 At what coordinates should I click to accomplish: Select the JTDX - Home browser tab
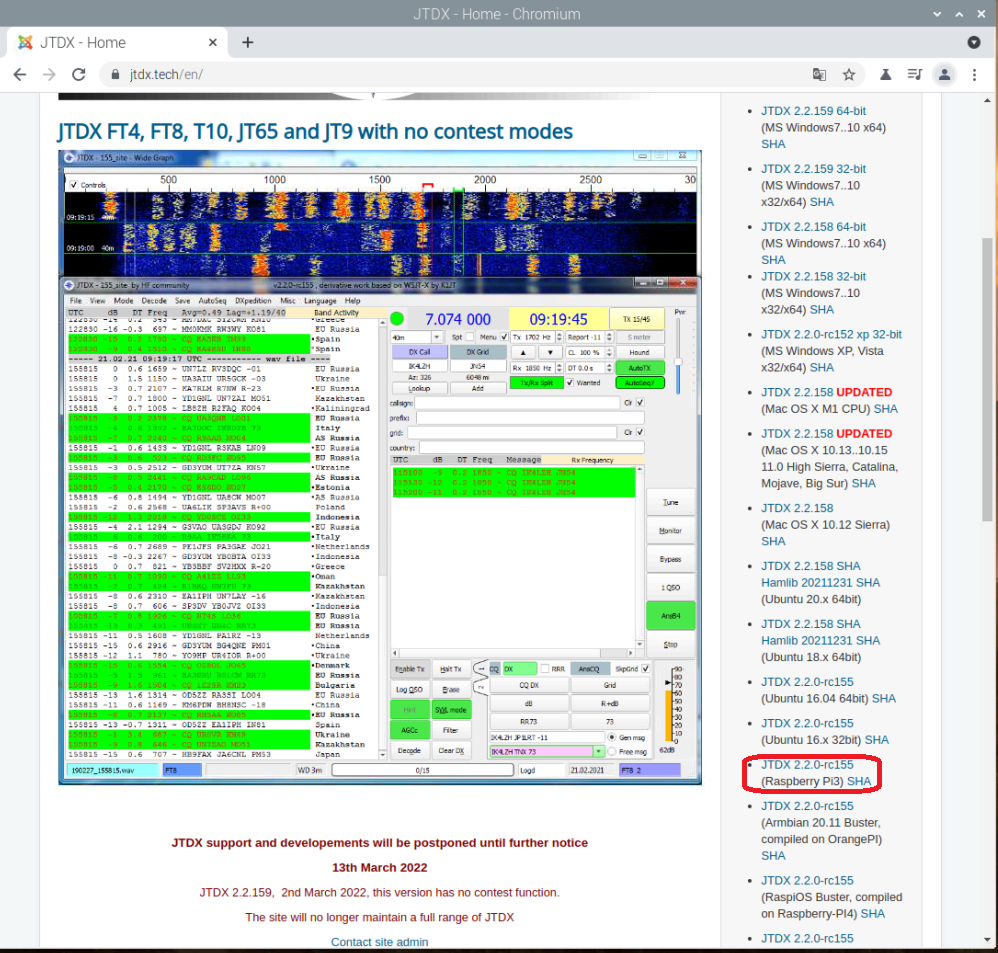[x=118, y=42]
